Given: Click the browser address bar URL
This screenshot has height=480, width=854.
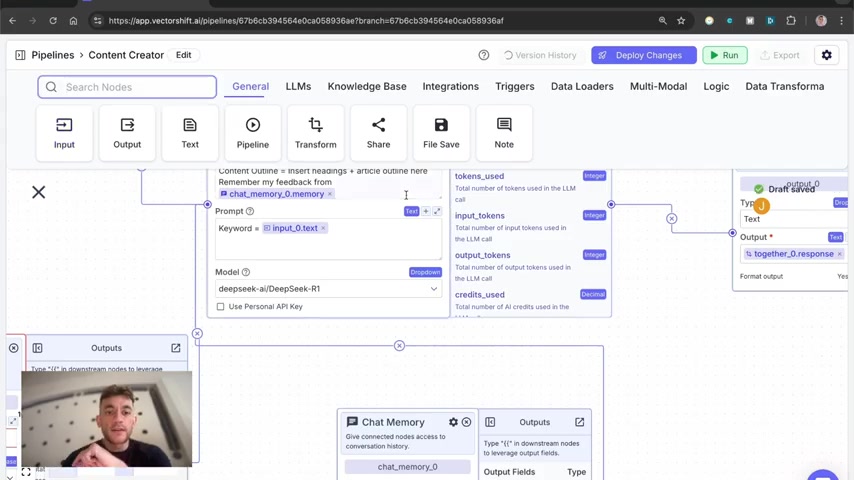Looking at the screenshot, I should (x=306, y=21).
